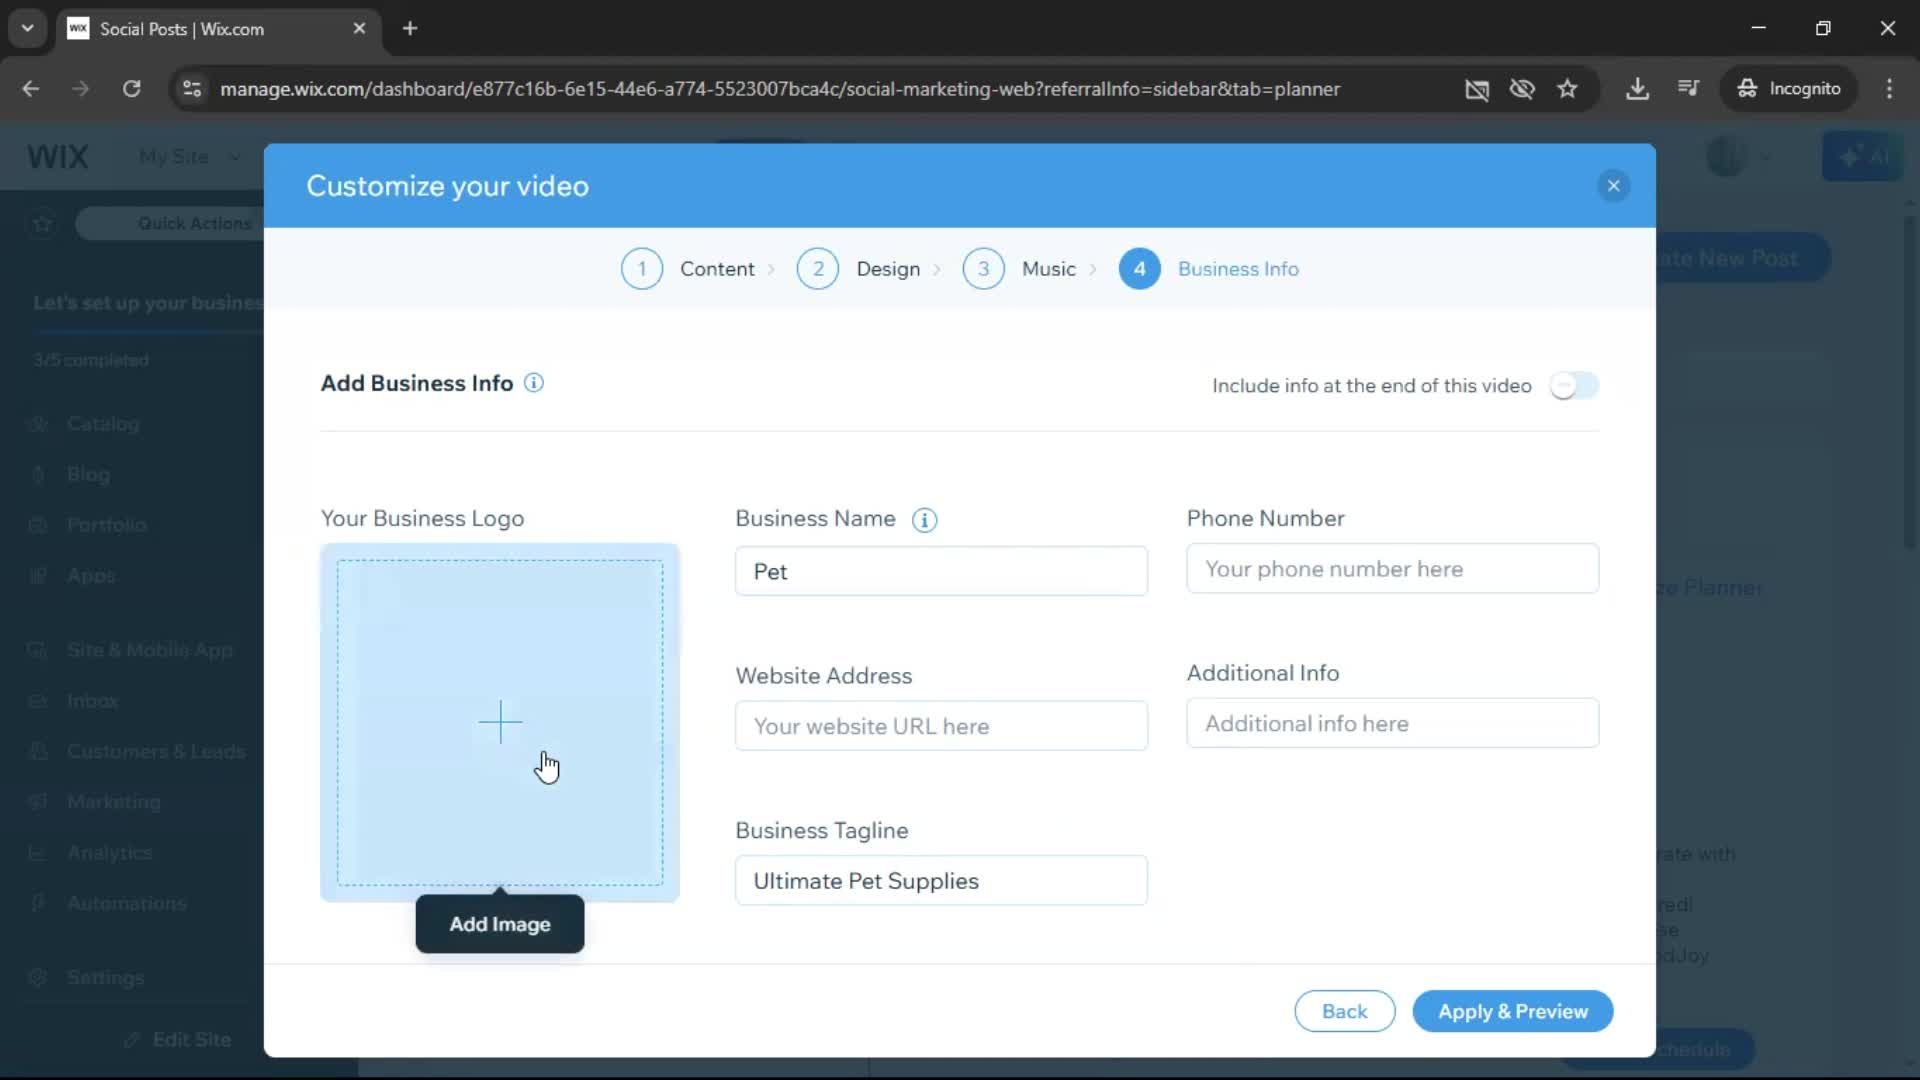1920x1080 pixels.
Task: Open Marketing in the sidebar
Action: click(113, 802)
